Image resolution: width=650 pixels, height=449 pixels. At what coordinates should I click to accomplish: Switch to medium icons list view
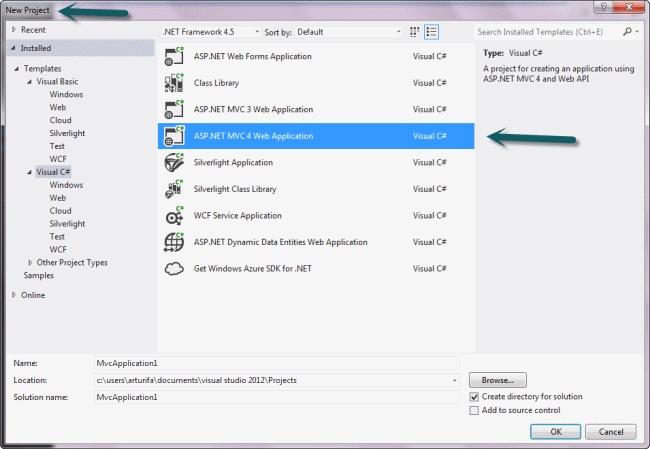point(431,32)
